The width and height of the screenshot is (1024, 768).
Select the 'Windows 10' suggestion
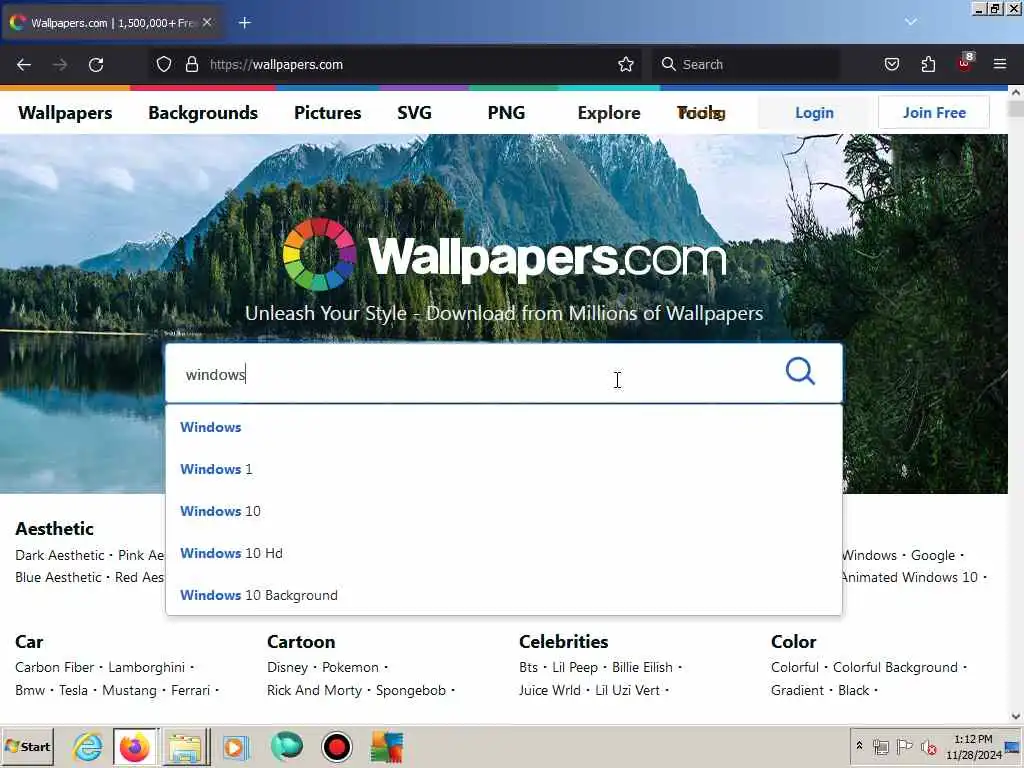504,511
